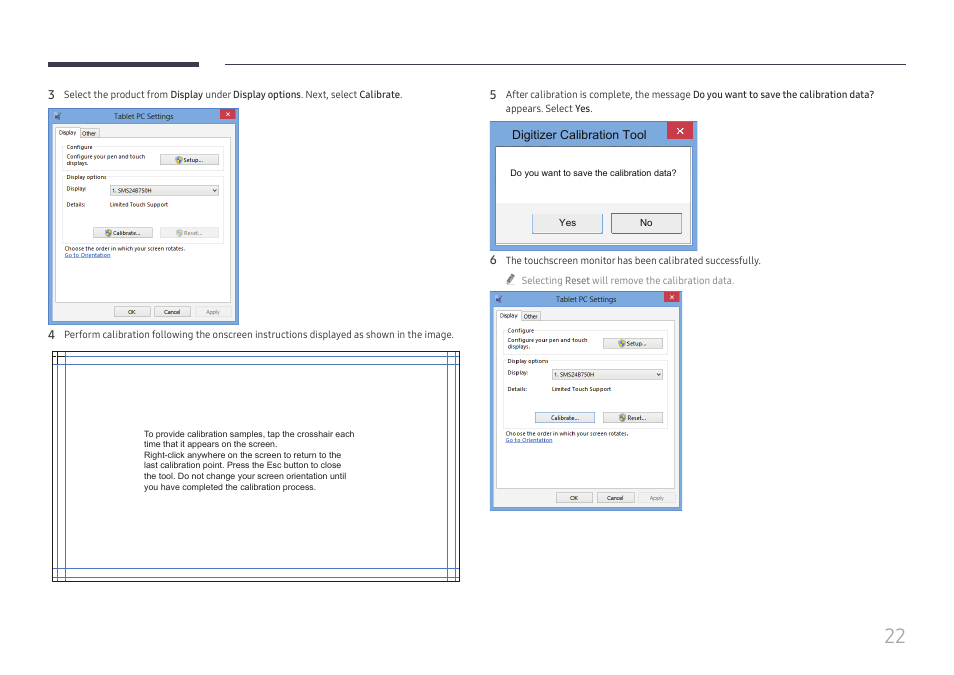This screenshot has height=675, width=954.
Task: Click the page number 22
Action: (894, 636)
